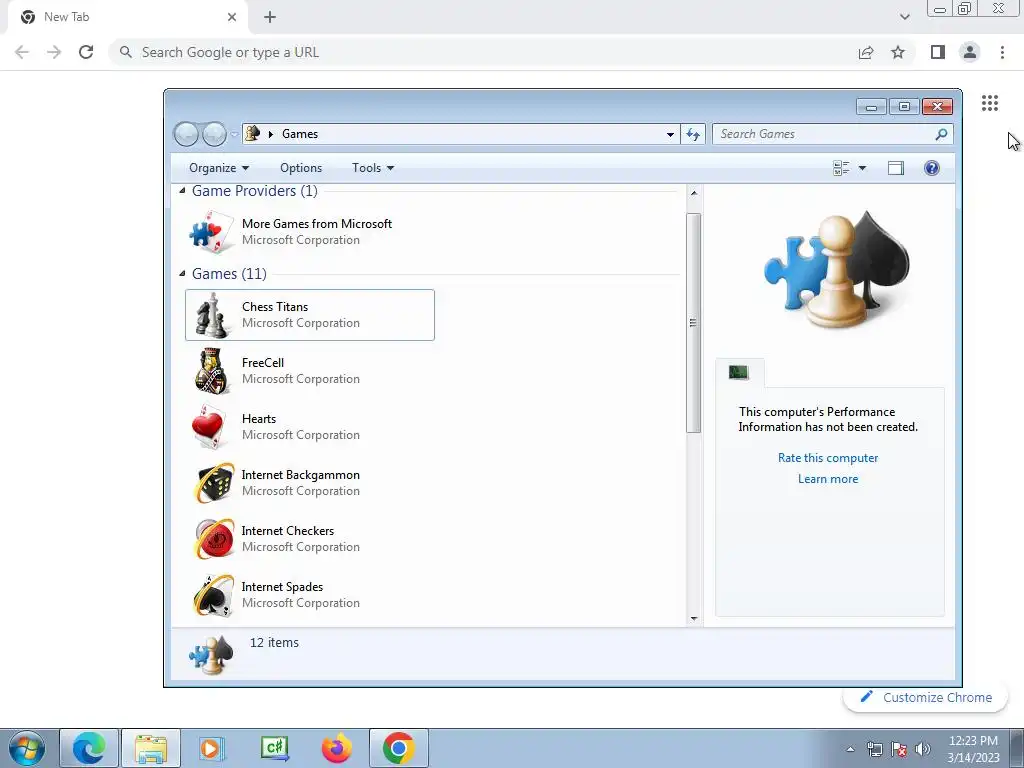The height and width of the screenshot is (768, 1024).
Task: Click More Games from Microsoft icon
Action: coord(212,232)
